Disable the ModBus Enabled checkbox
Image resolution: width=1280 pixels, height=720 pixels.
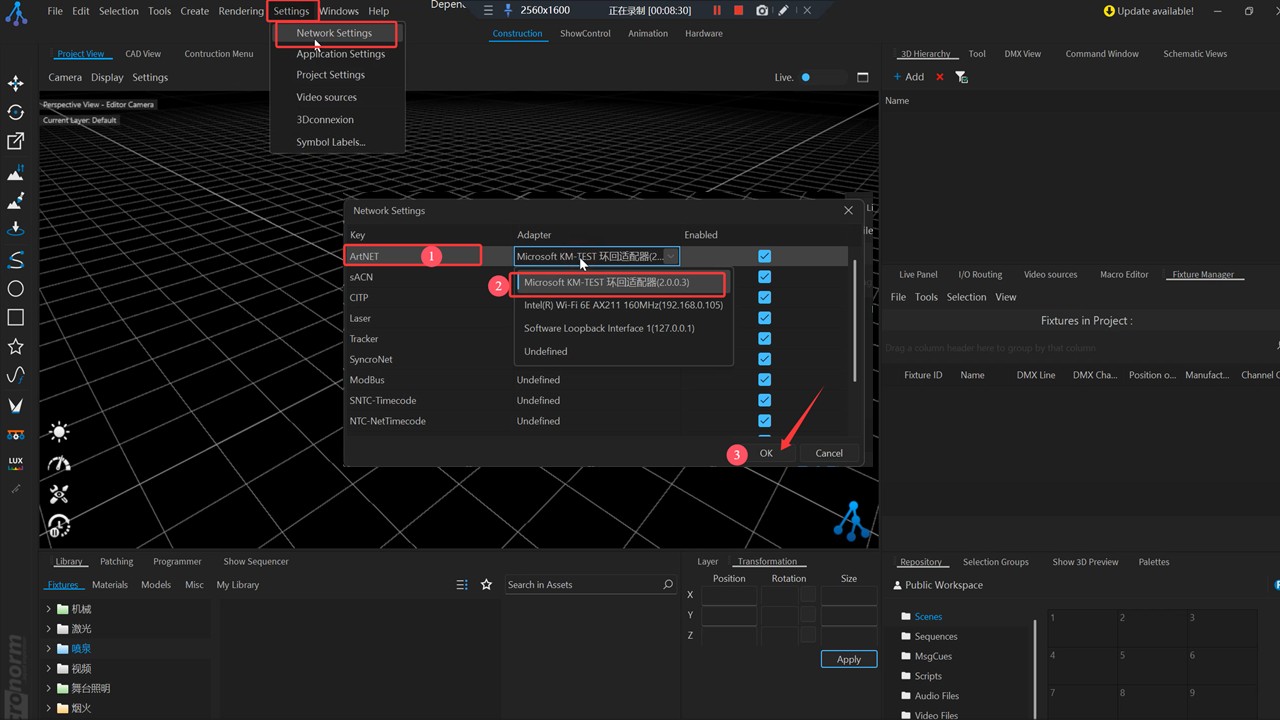pyautogui.click(x=764, y=380)
